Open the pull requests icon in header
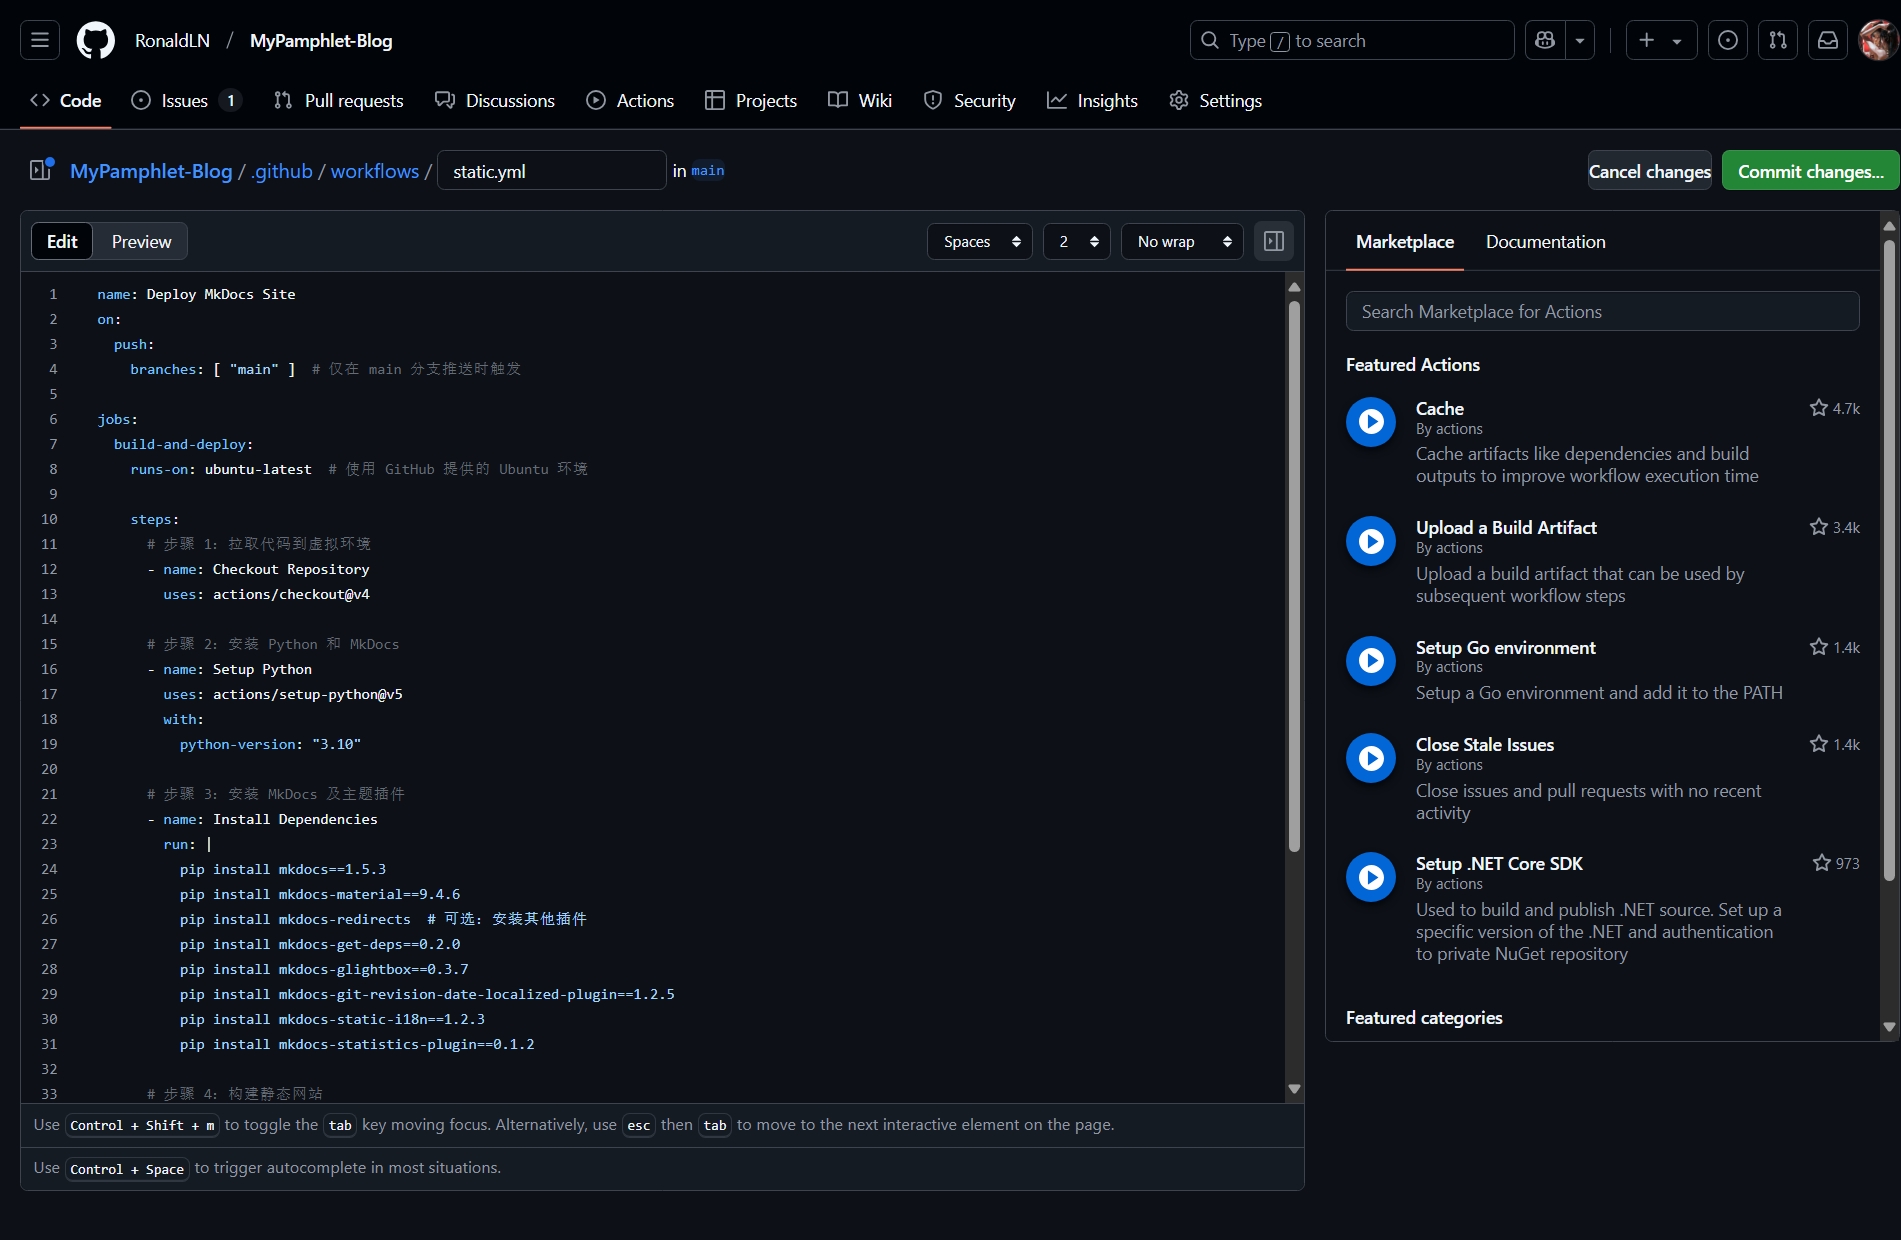The height and width of the screenshot is (1240, 1901). point(1777,40)
